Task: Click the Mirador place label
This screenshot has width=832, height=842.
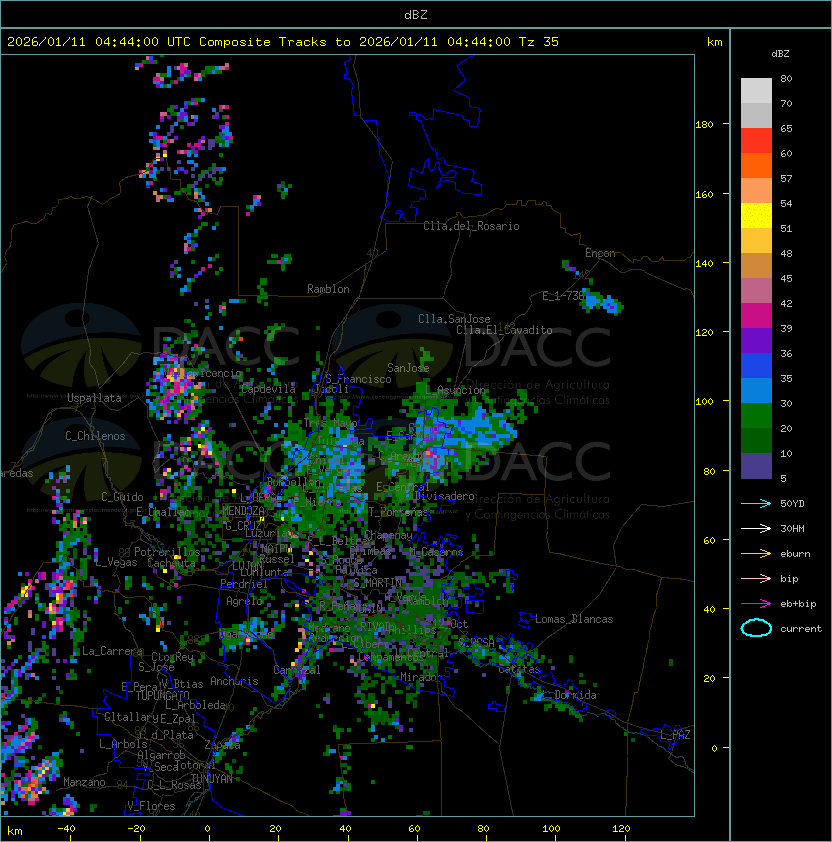Action: point(421,677)
